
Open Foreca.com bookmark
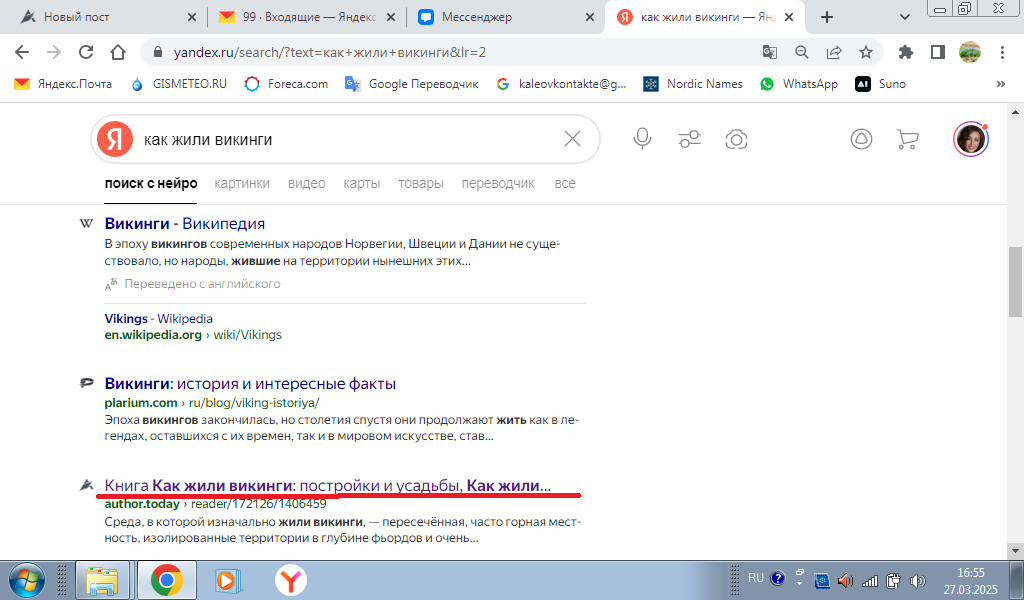[286, 84]
